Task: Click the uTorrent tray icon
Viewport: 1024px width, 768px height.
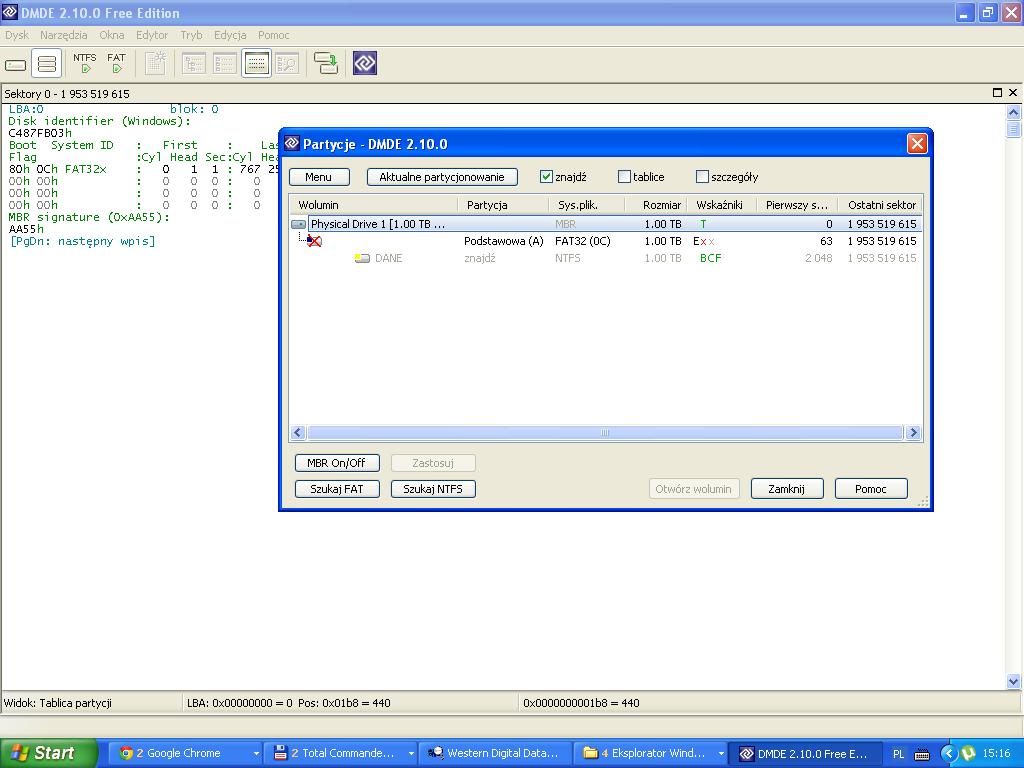Action: pos(968,753)
